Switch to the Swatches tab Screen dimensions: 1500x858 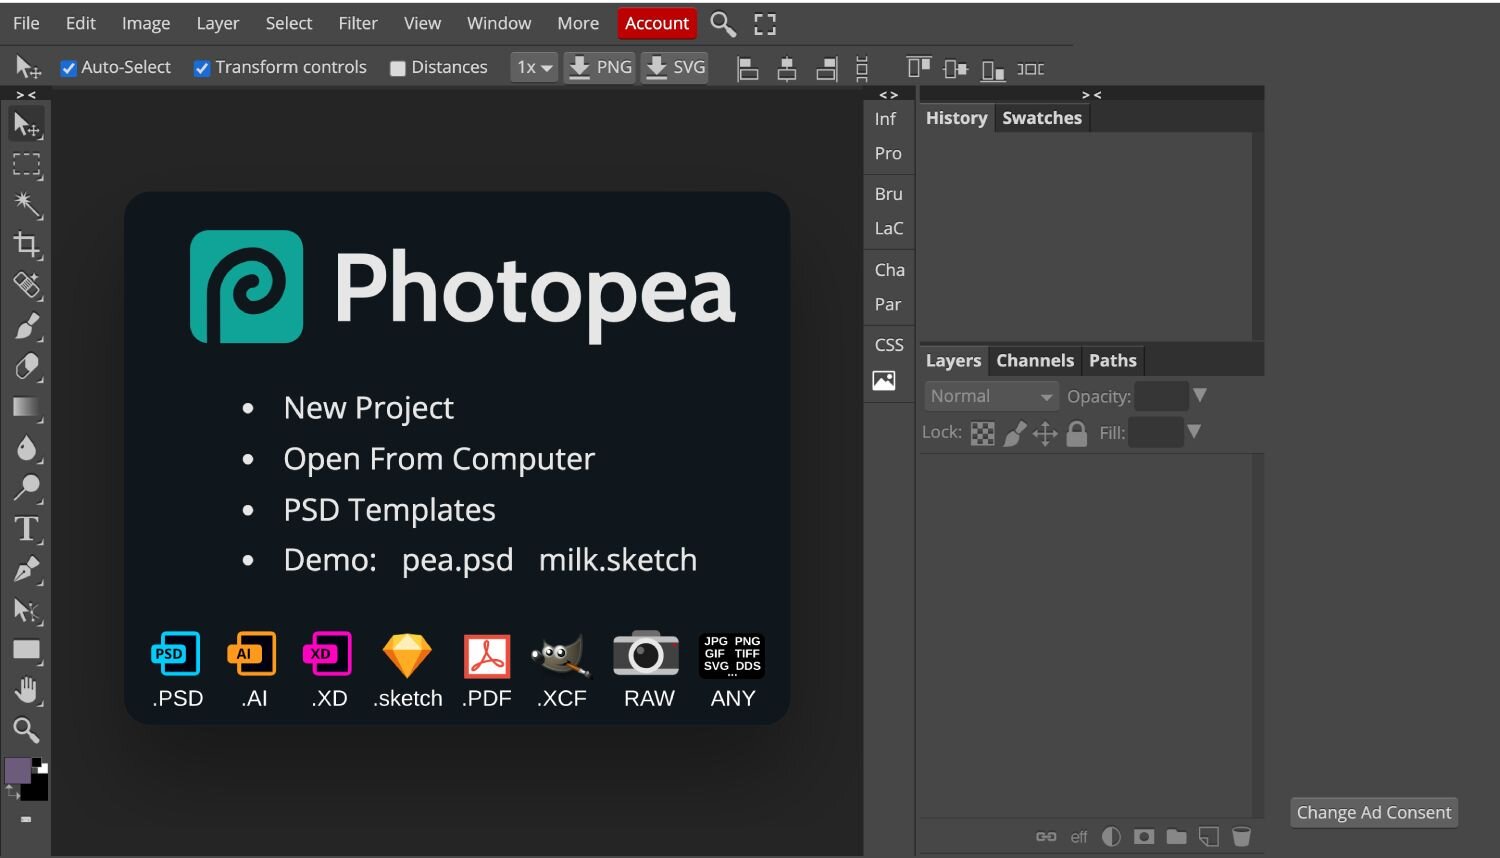point(1042,118)
